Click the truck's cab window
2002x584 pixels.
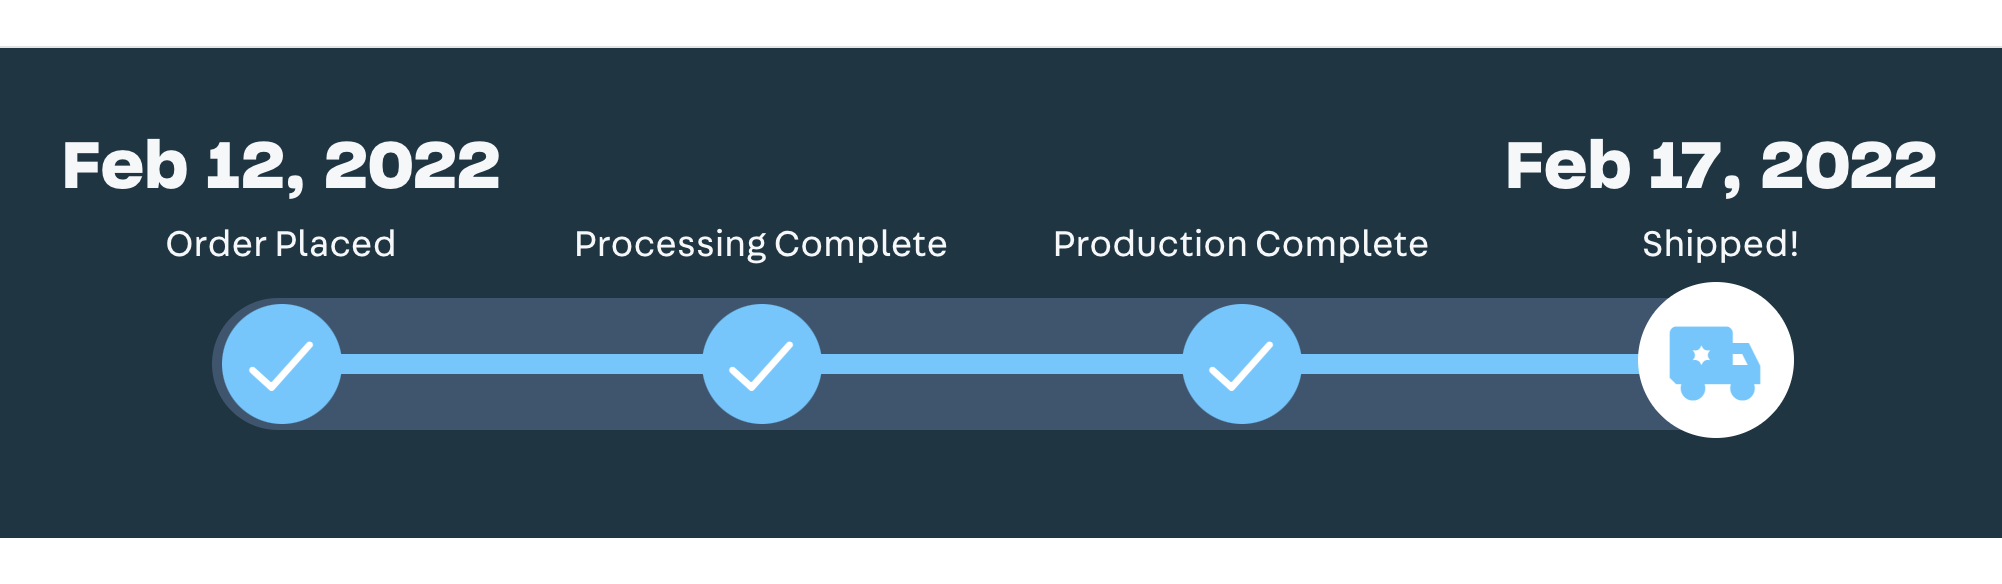coord(1741,358)
